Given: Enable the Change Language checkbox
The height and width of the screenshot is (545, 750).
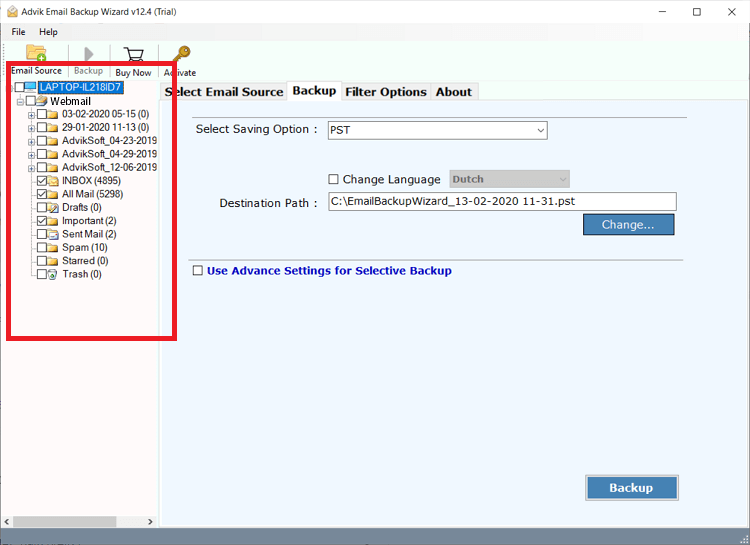Looking at the screenshot, I should [333, 179].
